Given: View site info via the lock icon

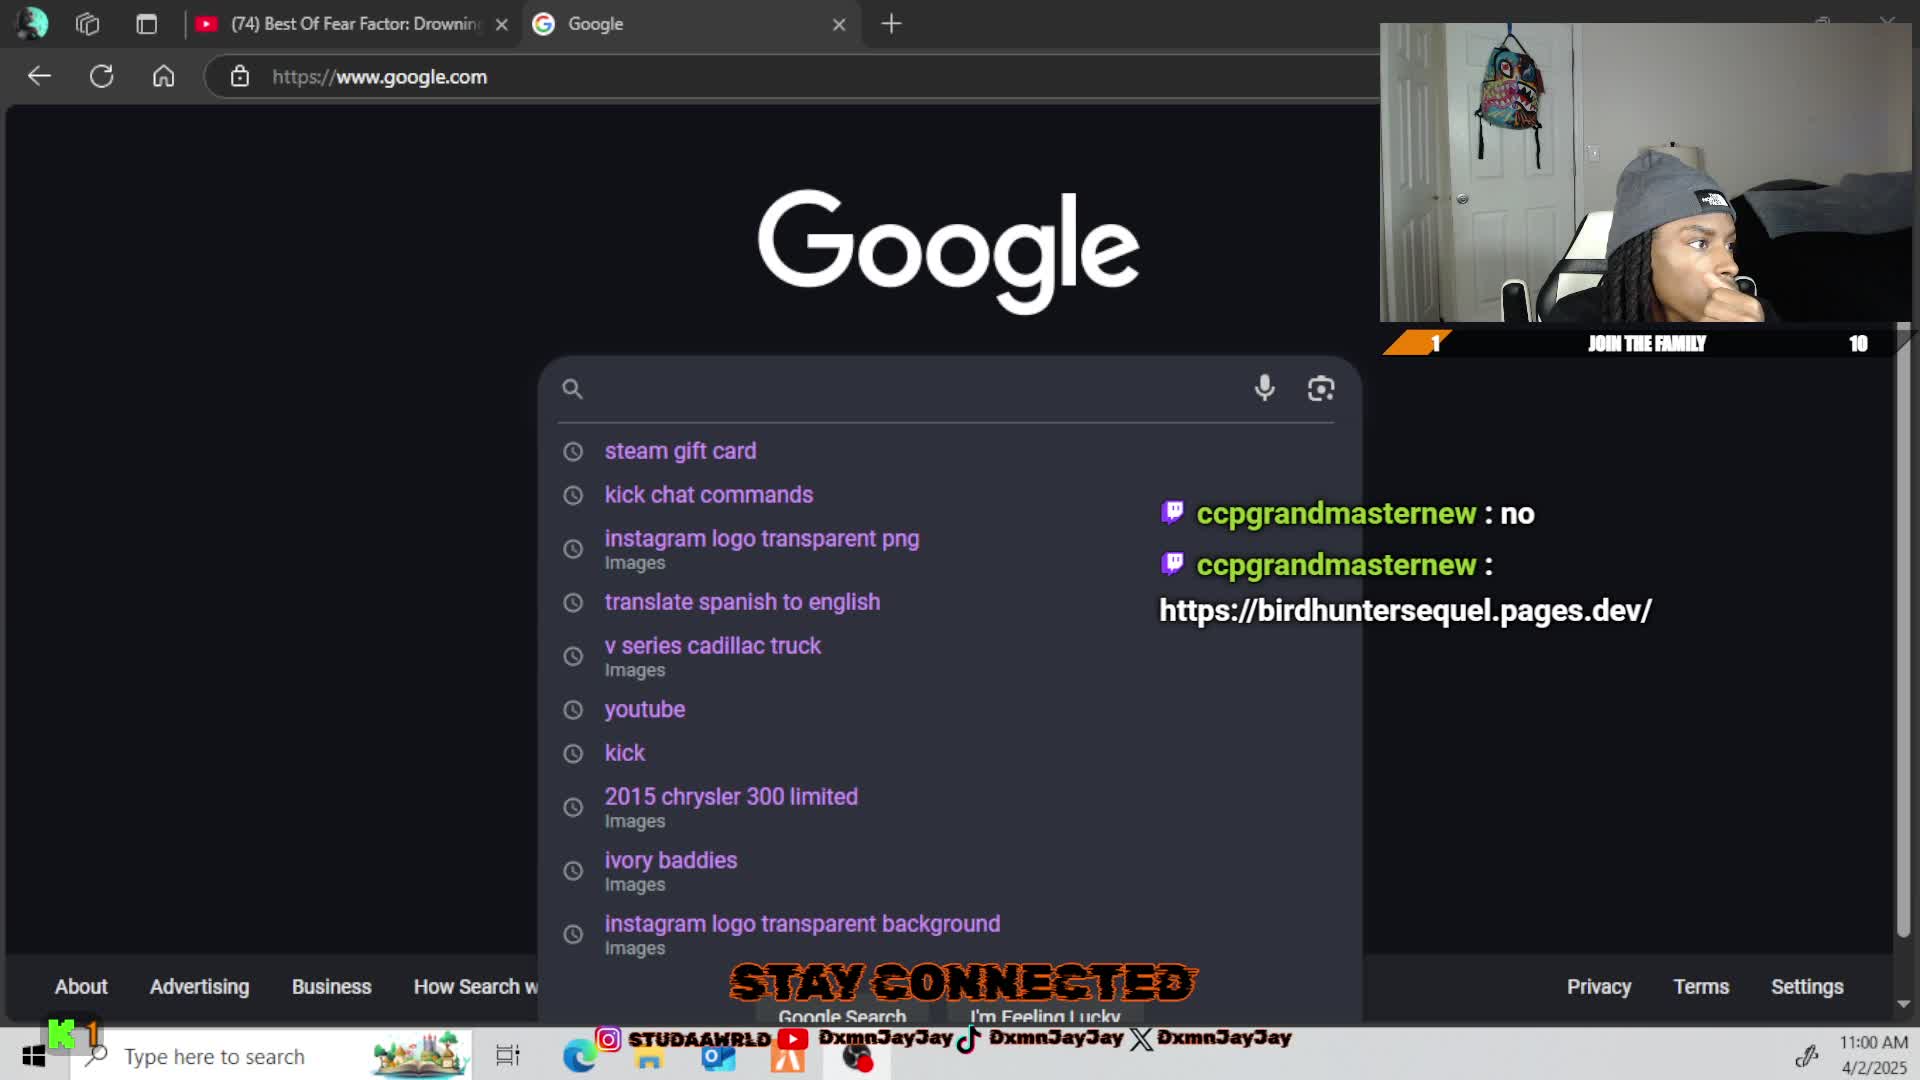Looking at the screenshot, I should click(240, 76).
